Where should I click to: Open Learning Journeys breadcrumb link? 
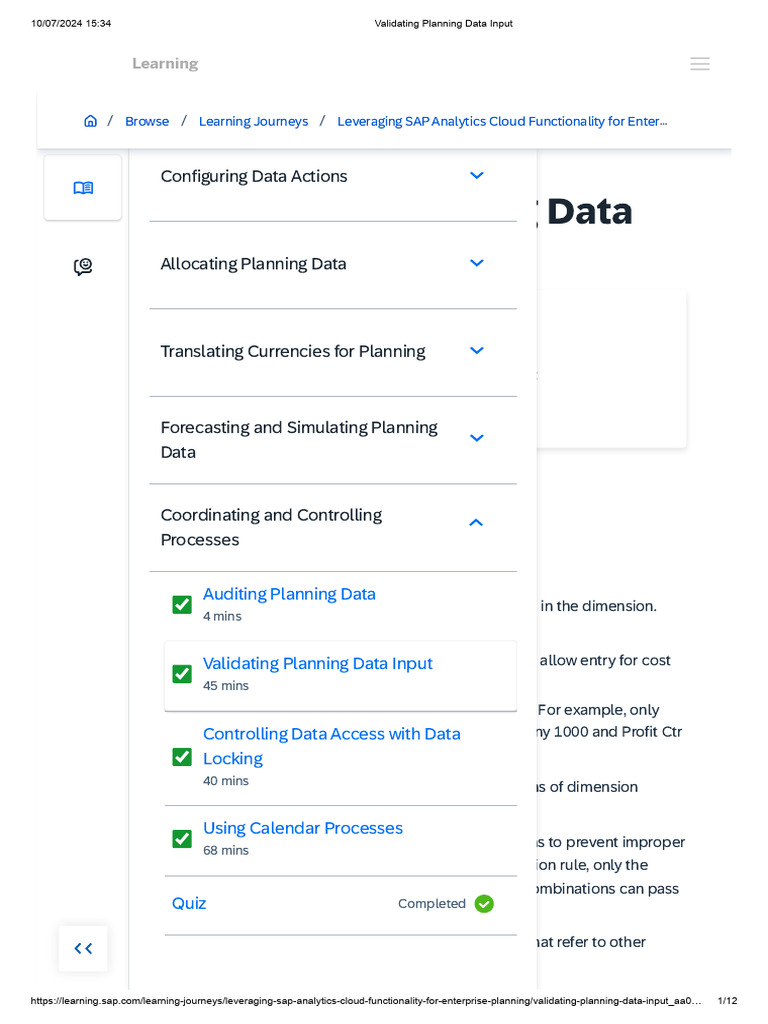click(253, 121)
